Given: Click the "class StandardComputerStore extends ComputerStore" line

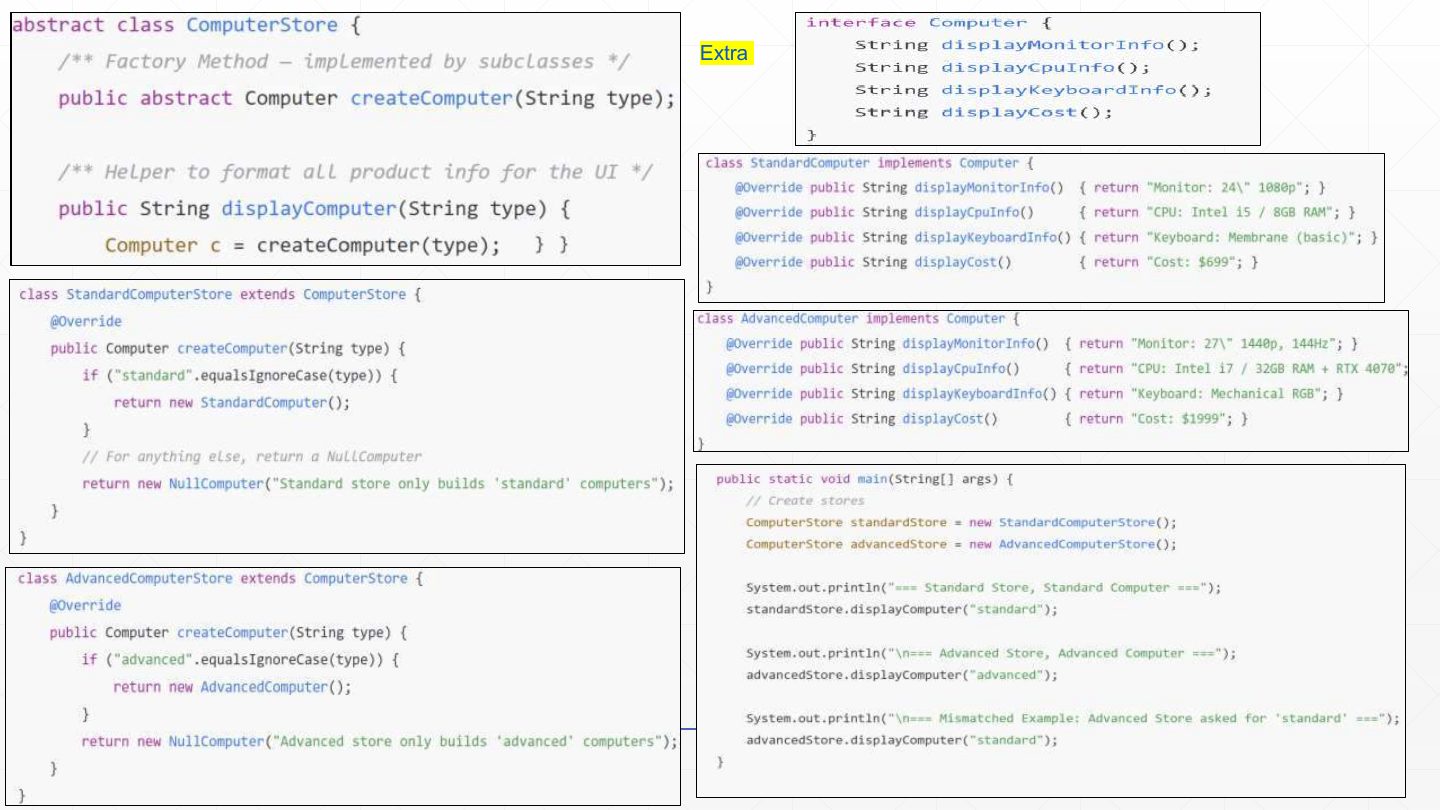Looking at the screenshot, I should tap(219, 295).
